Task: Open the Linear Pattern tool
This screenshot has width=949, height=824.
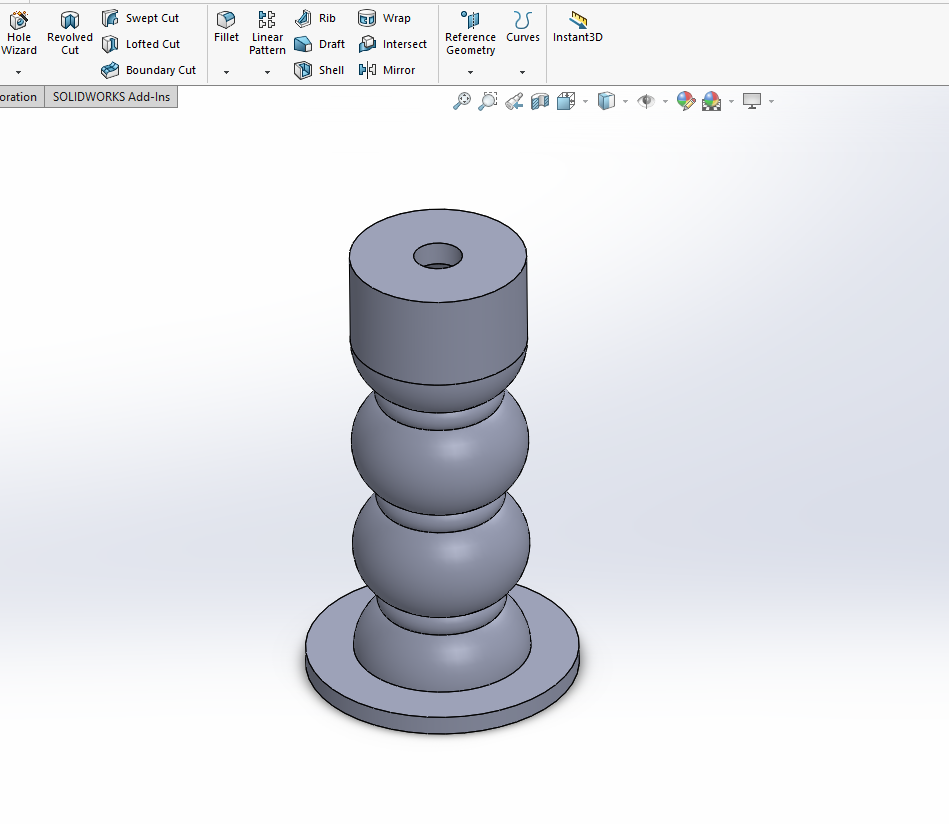Action: (x=267, y=34)
